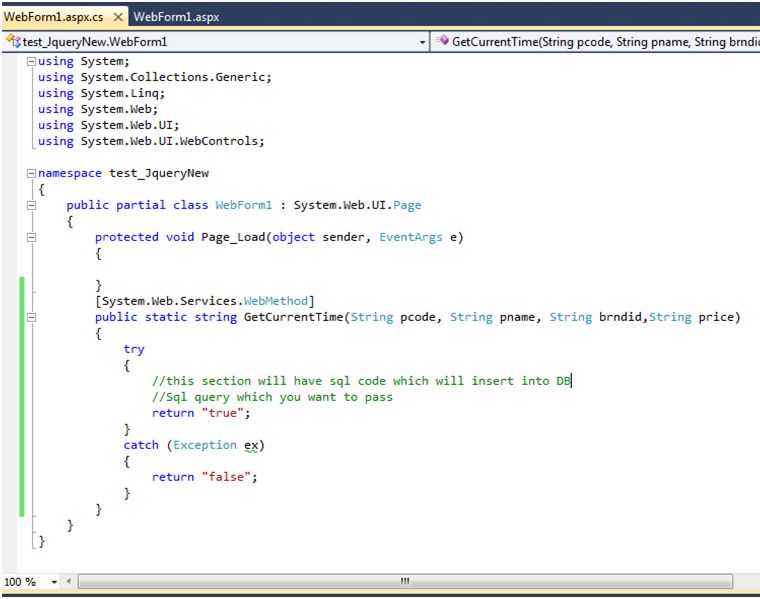The width and height of the screenshot is (760, 599).
Task: Click the WebMethod attribute text
Action: click(x=278, y=301)
